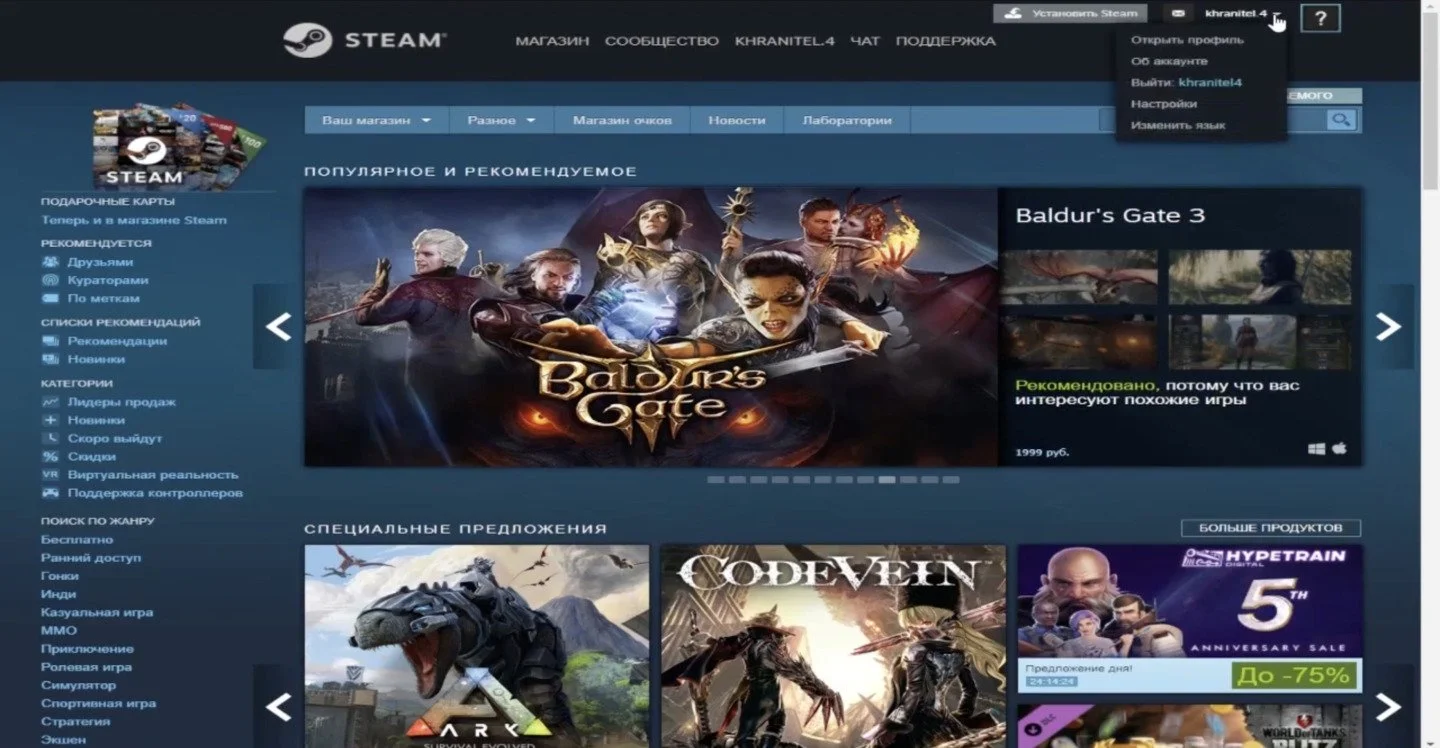Show previous special offers with left arrow
The height and width of the screenshot is (748, 1440).
click(277, 706)
